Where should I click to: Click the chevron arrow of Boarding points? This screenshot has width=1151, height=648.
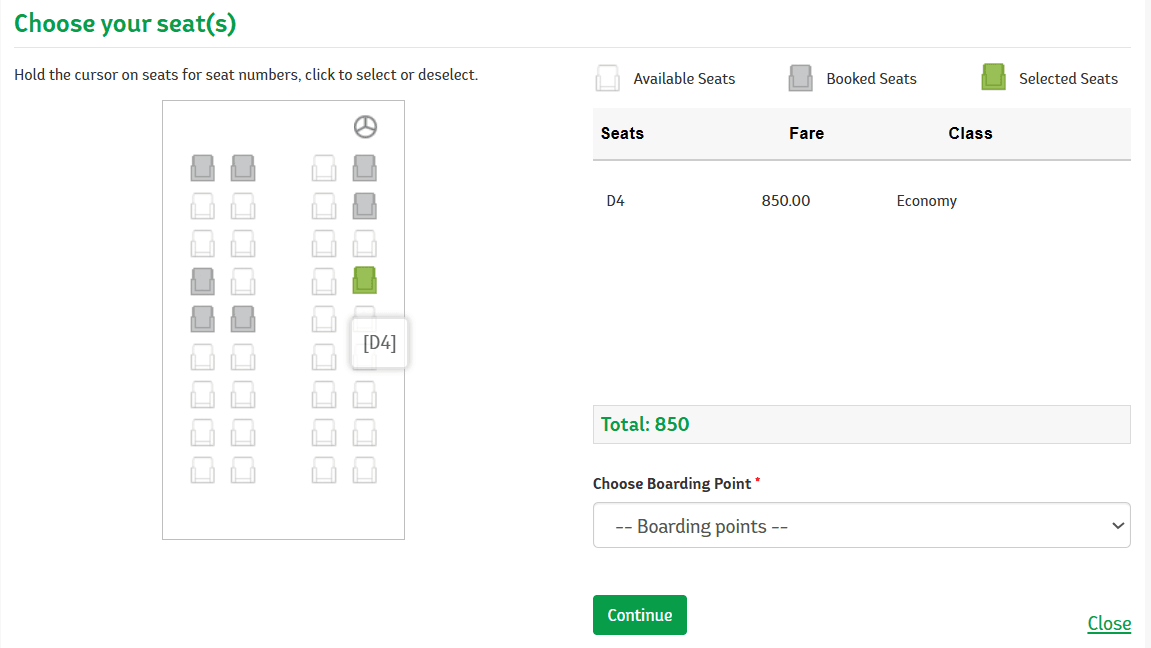click(x=1117, y=525)
